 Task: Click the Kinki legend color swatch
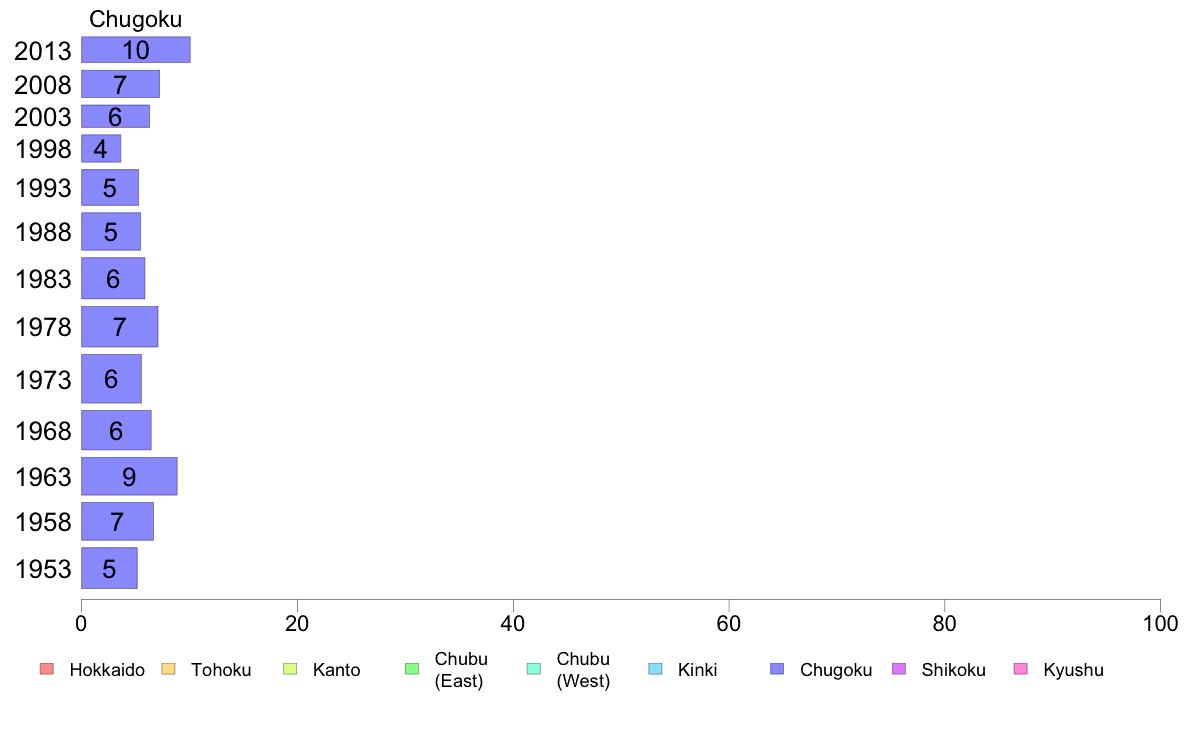tap(655, 669)
